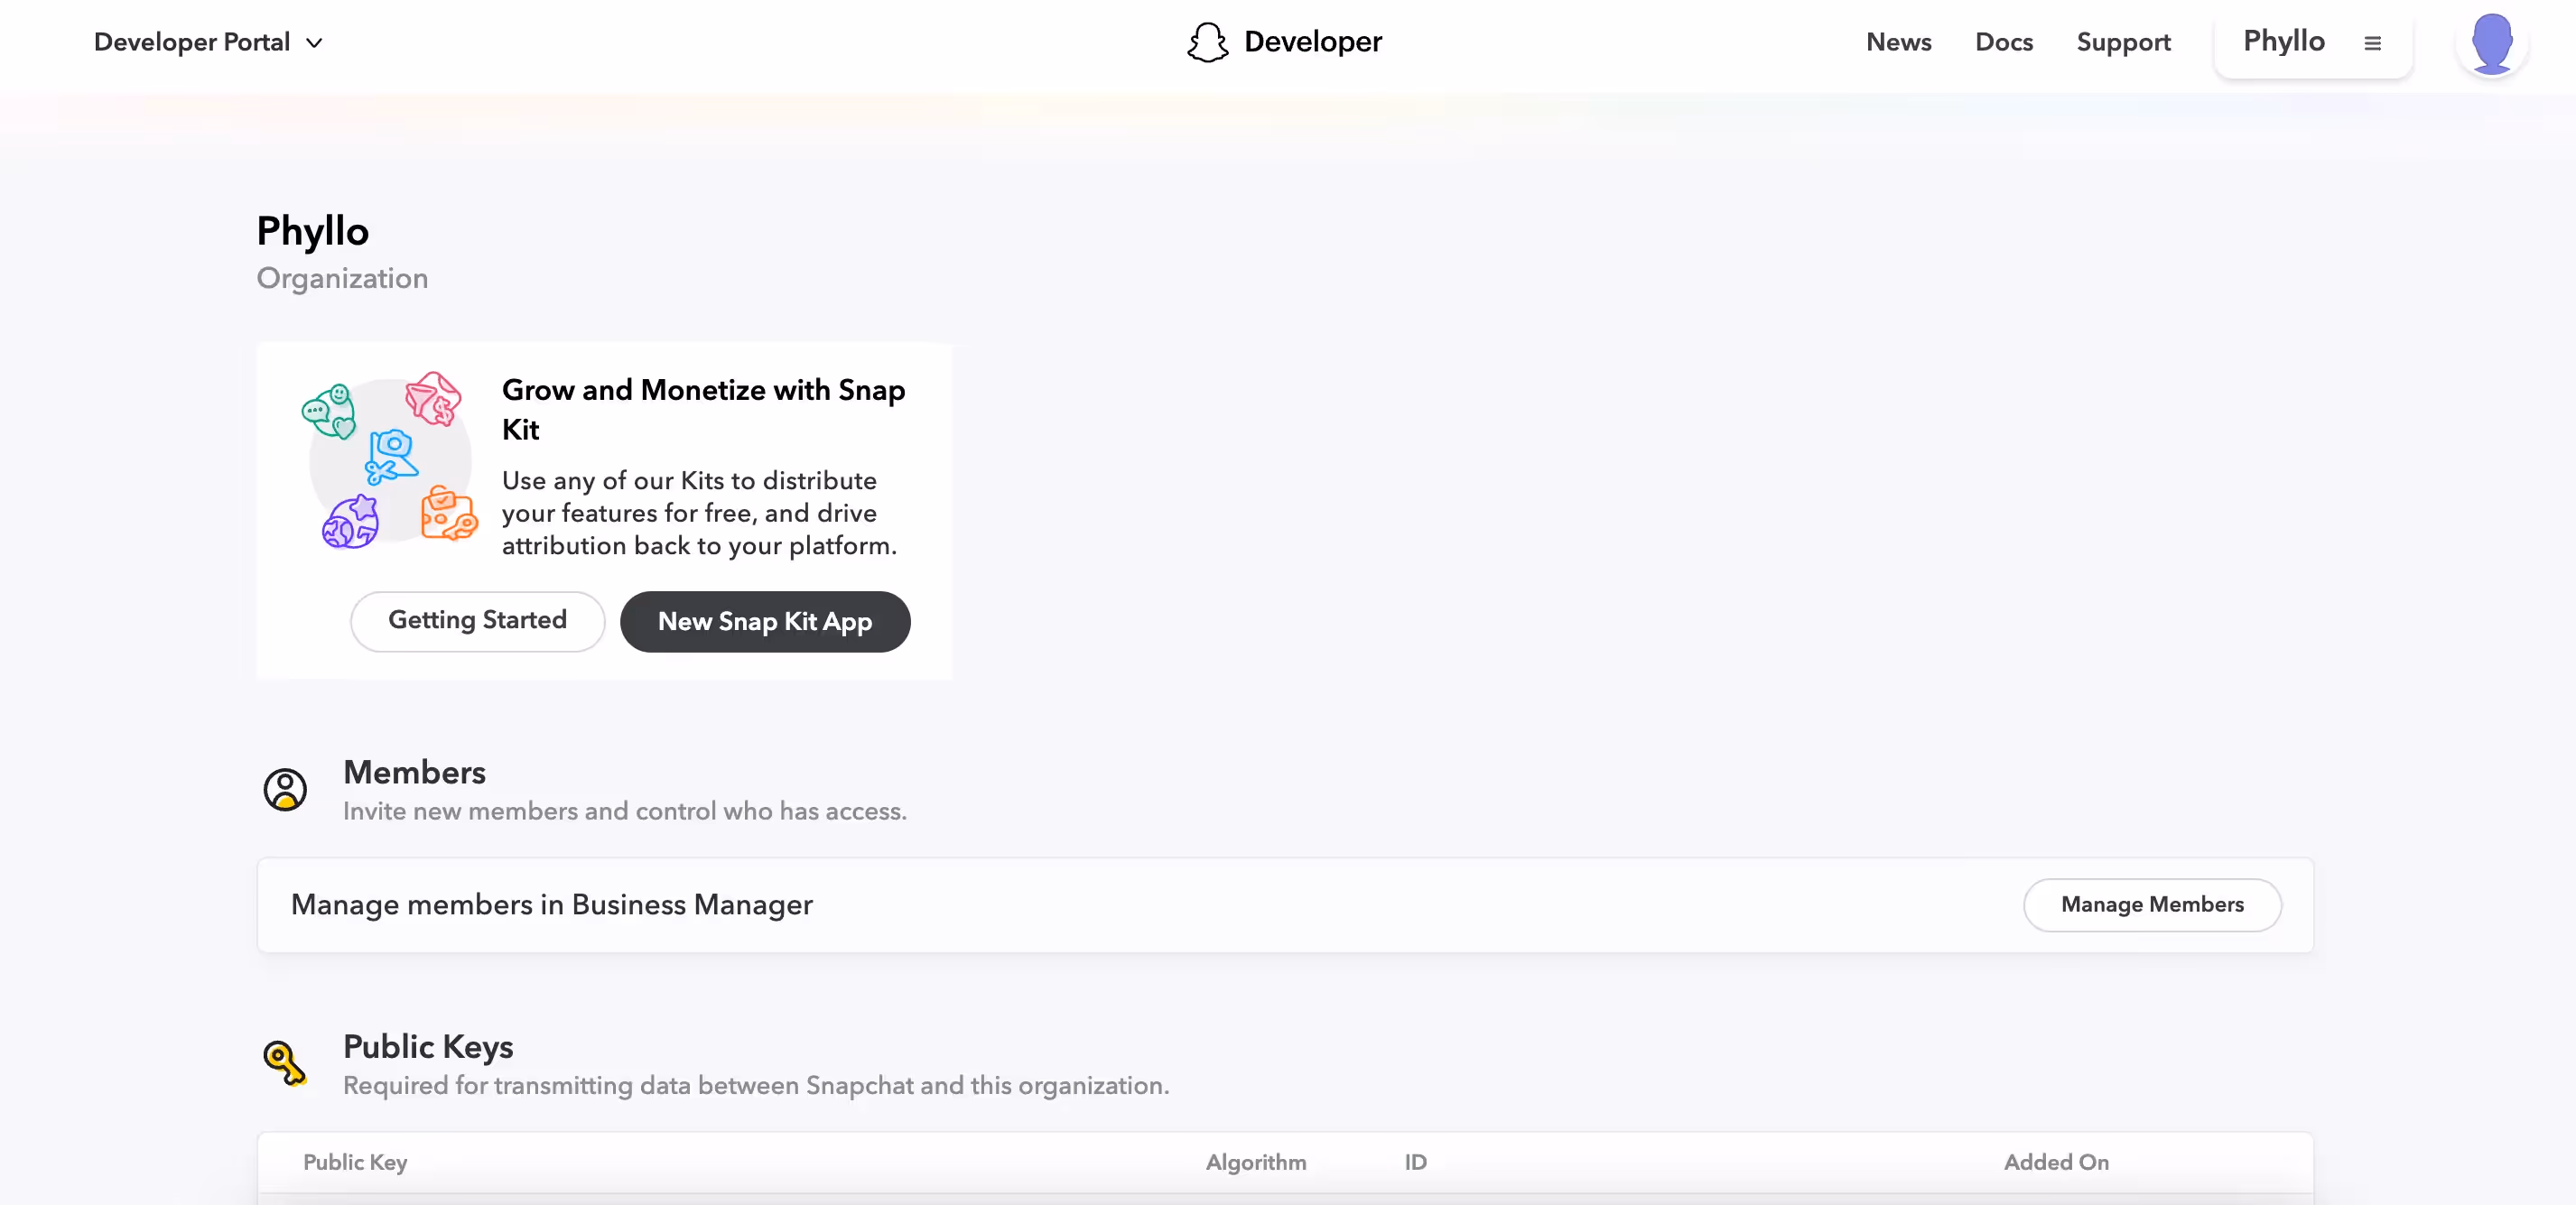Expand the Developer Portal dropdown

tap(192, 42)
